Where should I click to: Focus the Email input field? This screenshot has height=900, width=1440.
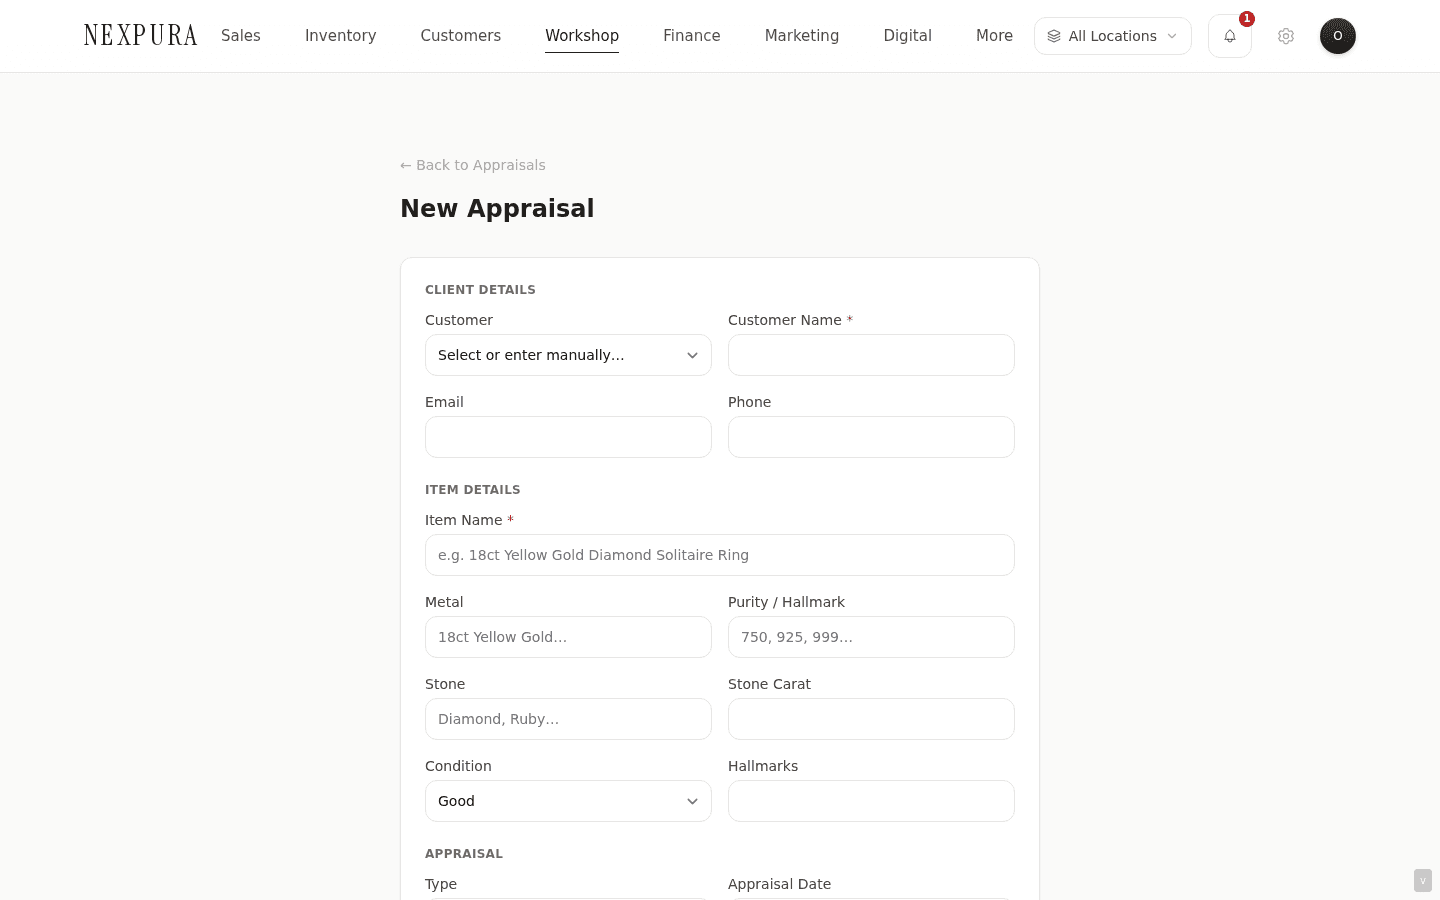tap(568, 437)
